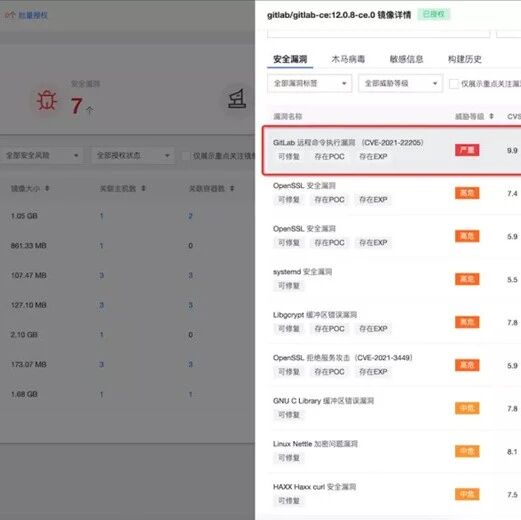Click the container count 2 in the 1.05 GB row
The width and height of the screenshot is (521, 520).
[x=190, y=216]
